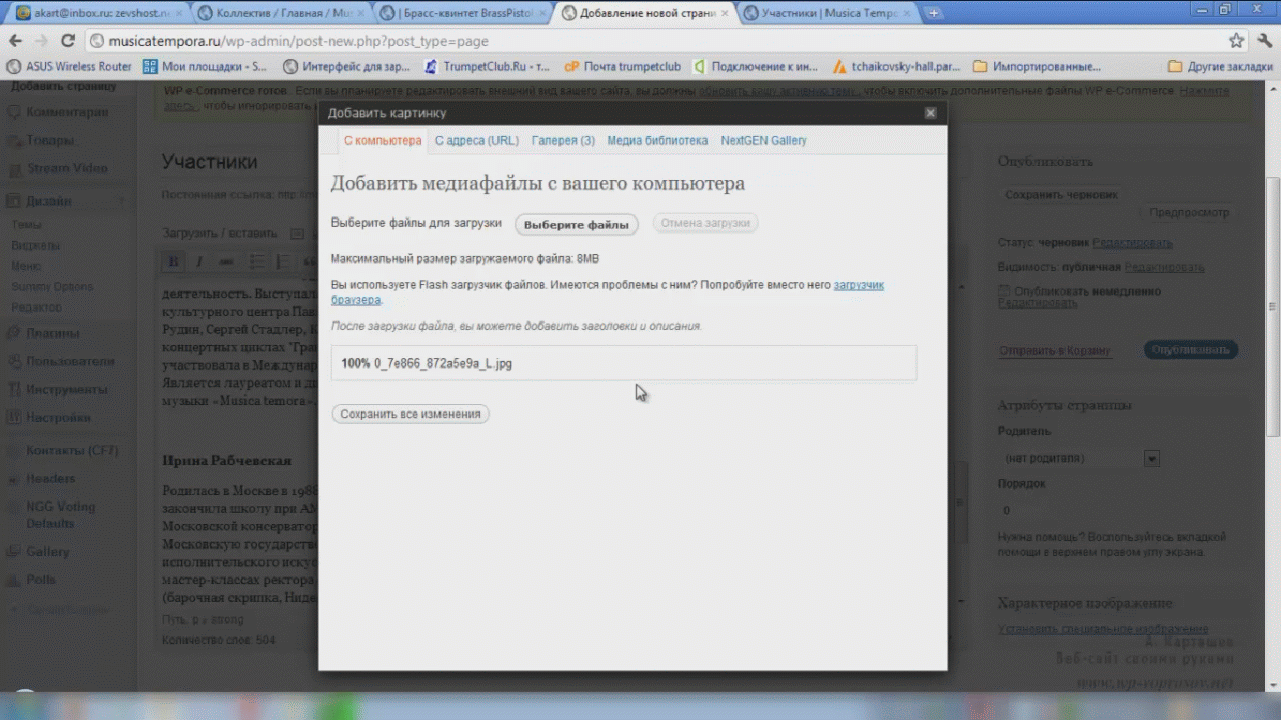
Task: Open the 'Контакты (CF7)' sidebar menu
Action: tap(72, 450)
